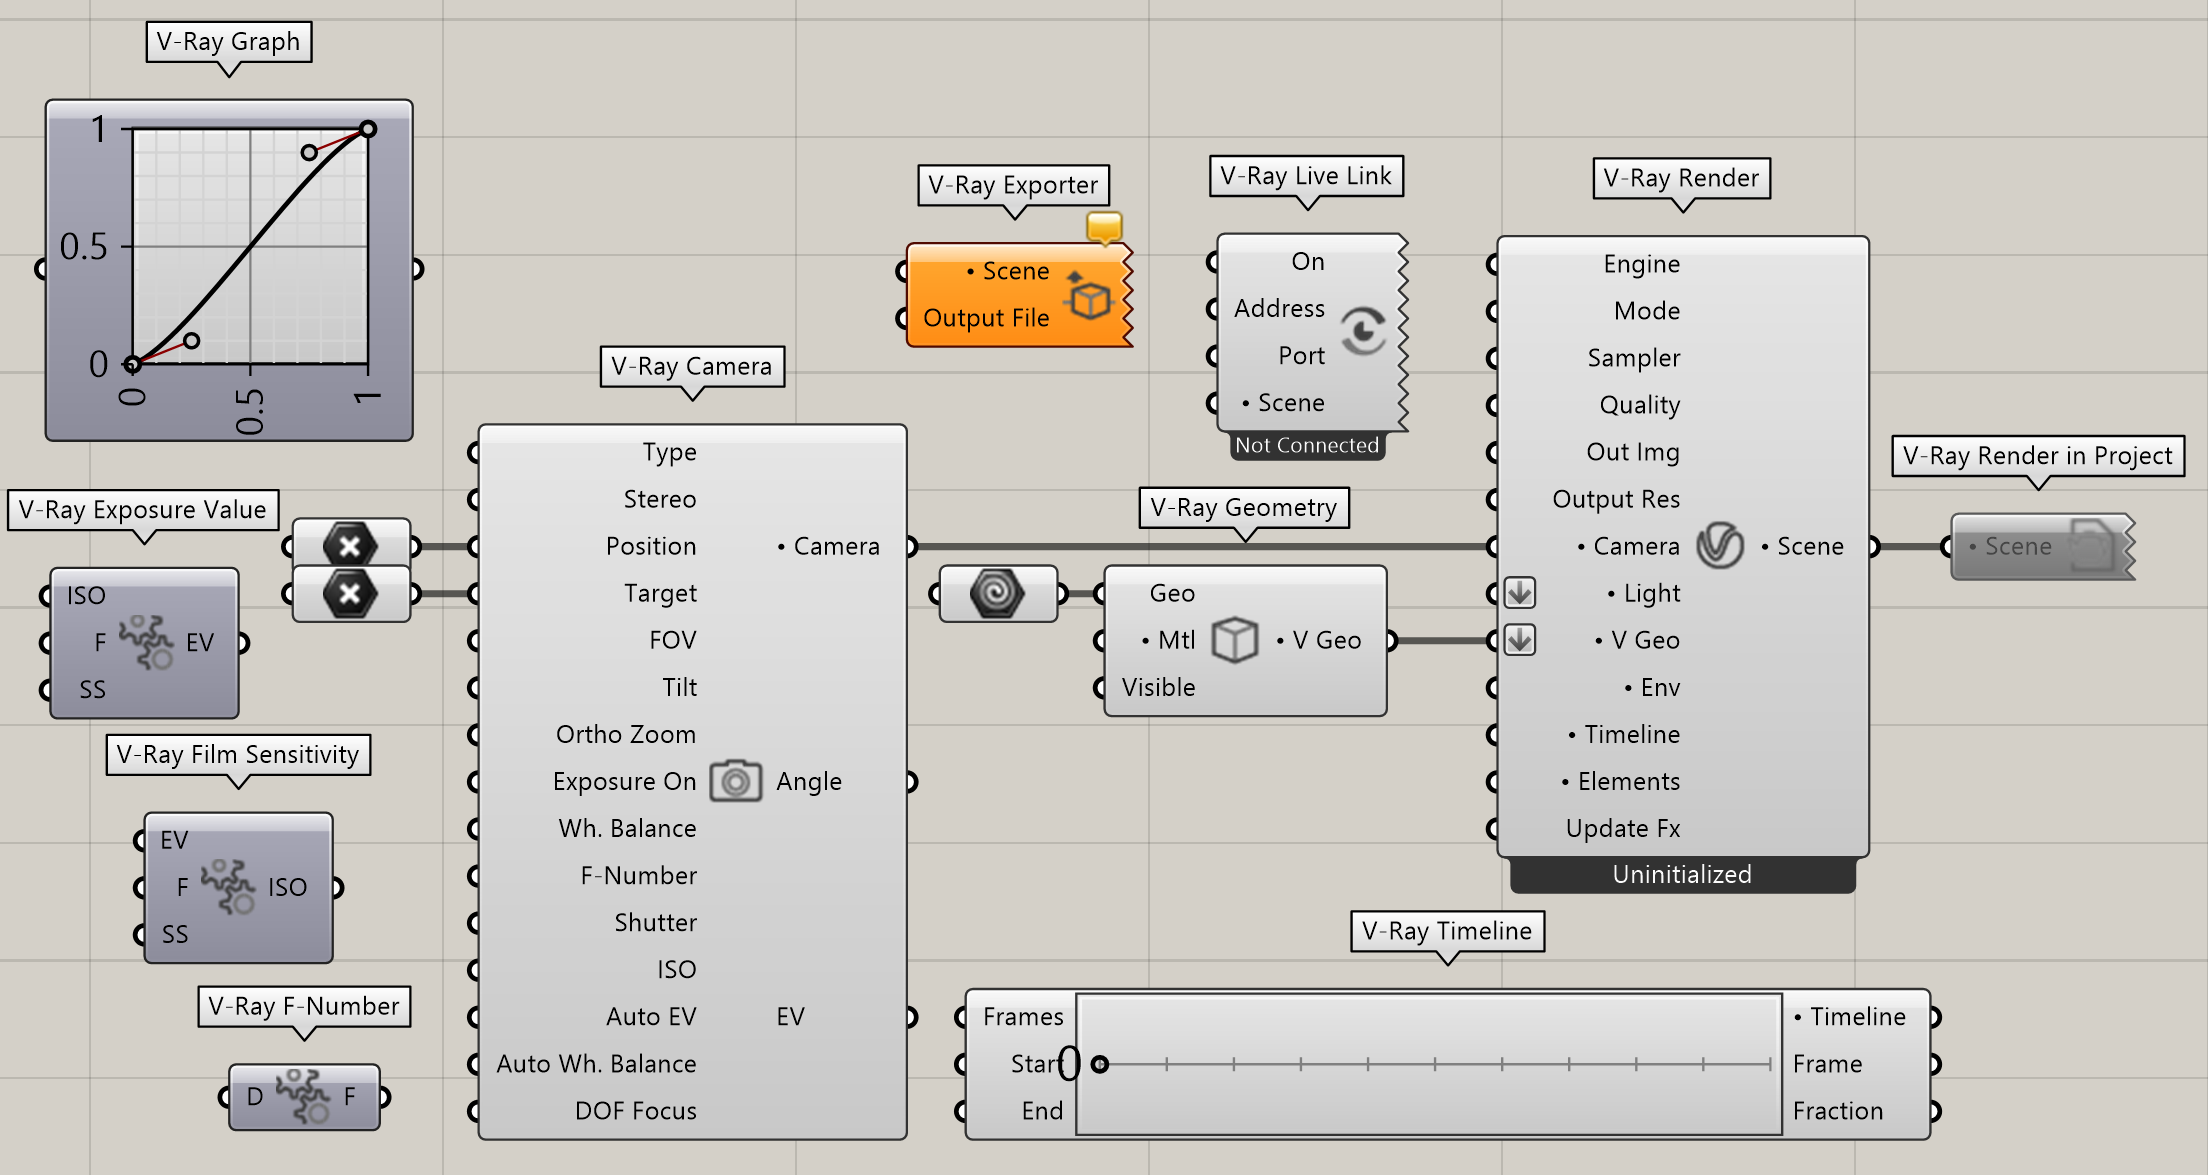Click the Frames input of V-Ray Timeline

coord(1023,1016)
